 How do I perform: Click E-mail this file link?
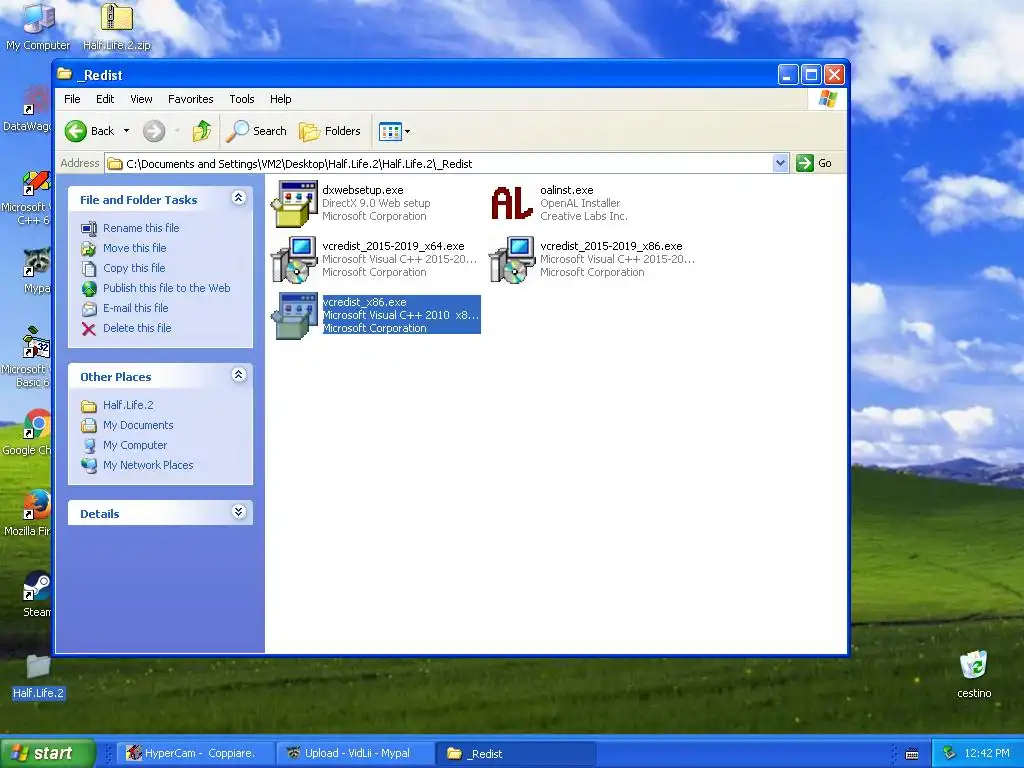pyautogui.click(x=136, y=308)
